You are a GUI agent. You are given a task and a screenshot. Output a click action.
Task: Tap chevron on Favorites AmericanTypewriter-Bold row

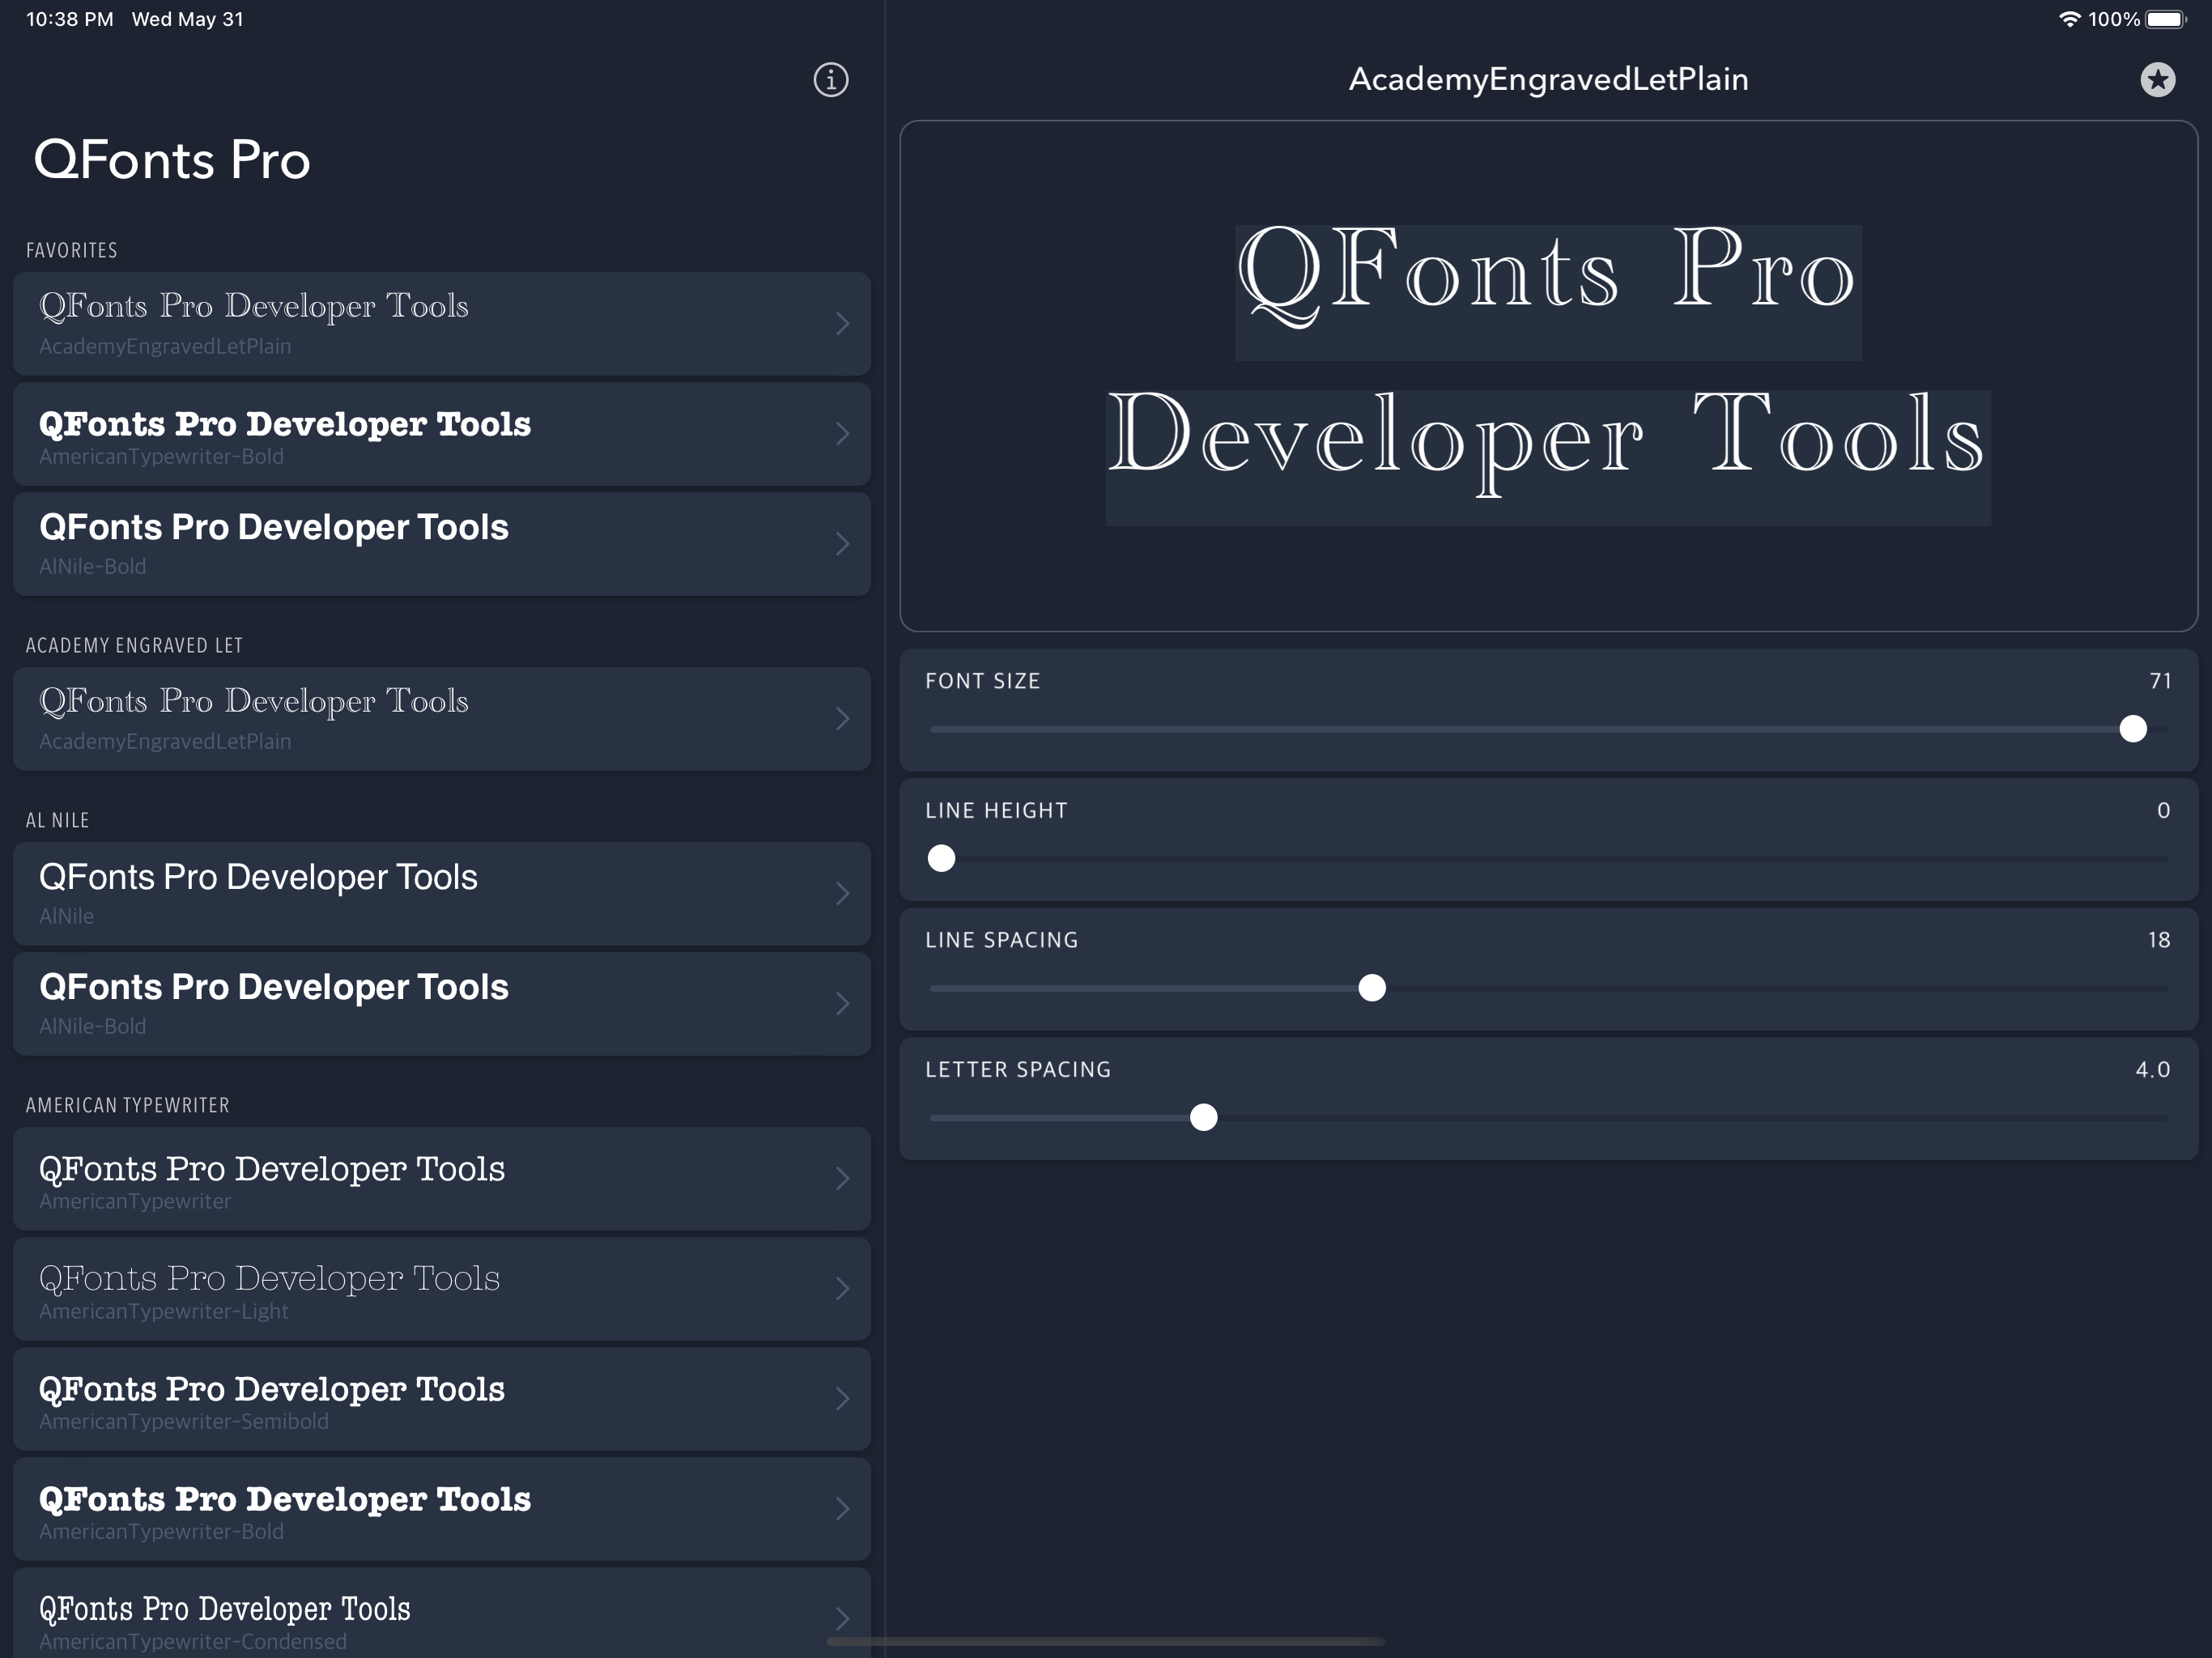[842, 434]
